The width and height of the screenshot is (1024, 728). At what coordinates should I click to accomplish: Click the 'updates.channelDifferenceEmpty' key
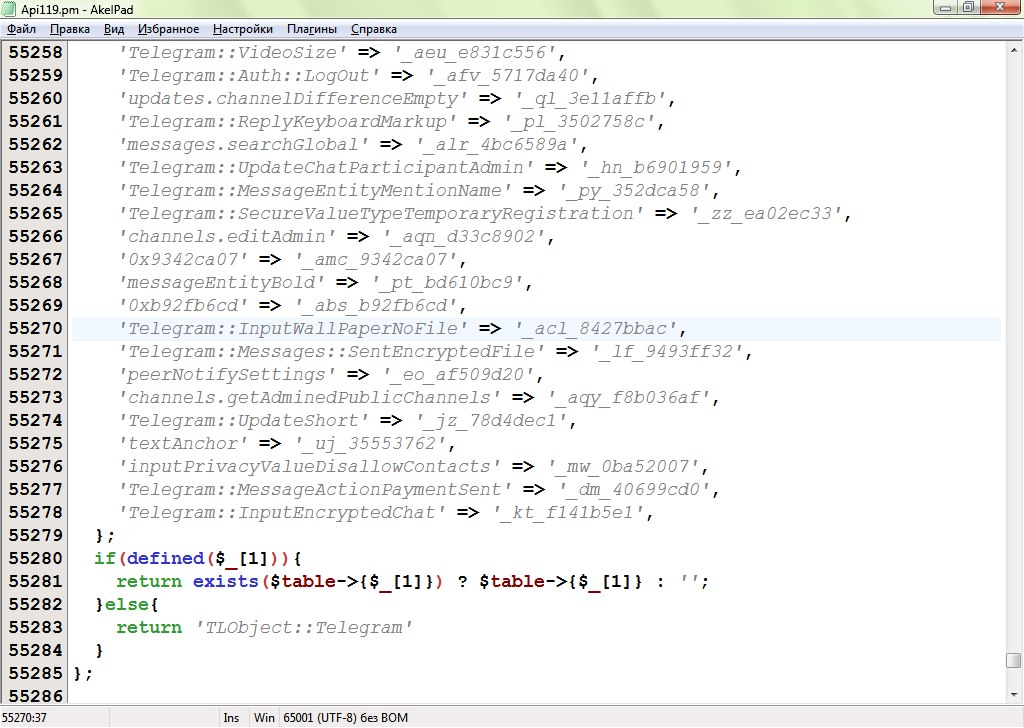pos(292,99)
